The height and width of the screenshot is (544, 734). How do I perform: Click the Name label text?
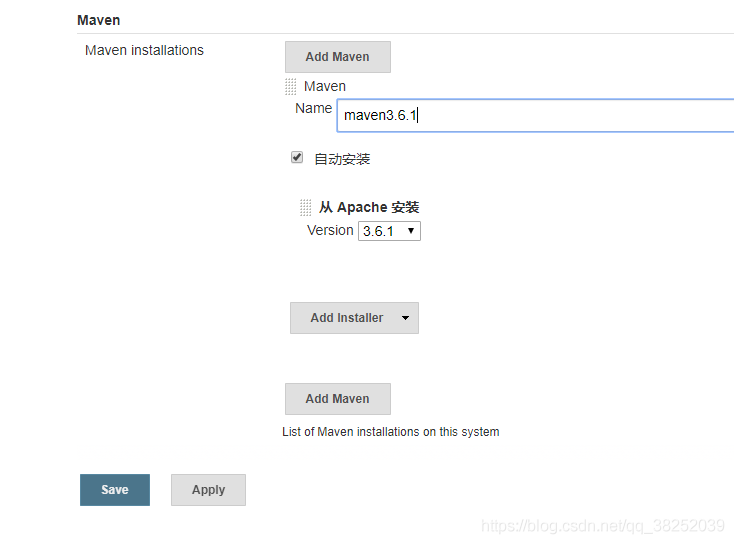313,108
